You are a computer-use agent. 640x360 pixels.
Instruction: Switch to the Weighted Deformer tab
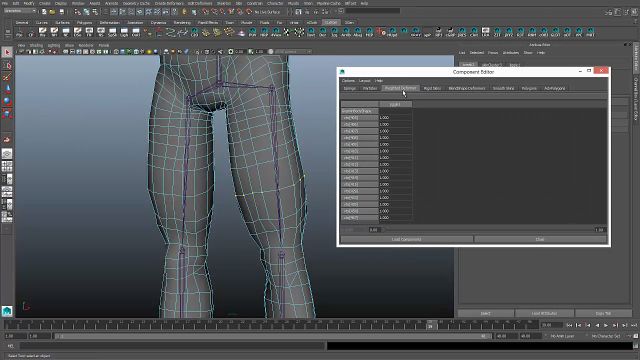click(400, 88)
